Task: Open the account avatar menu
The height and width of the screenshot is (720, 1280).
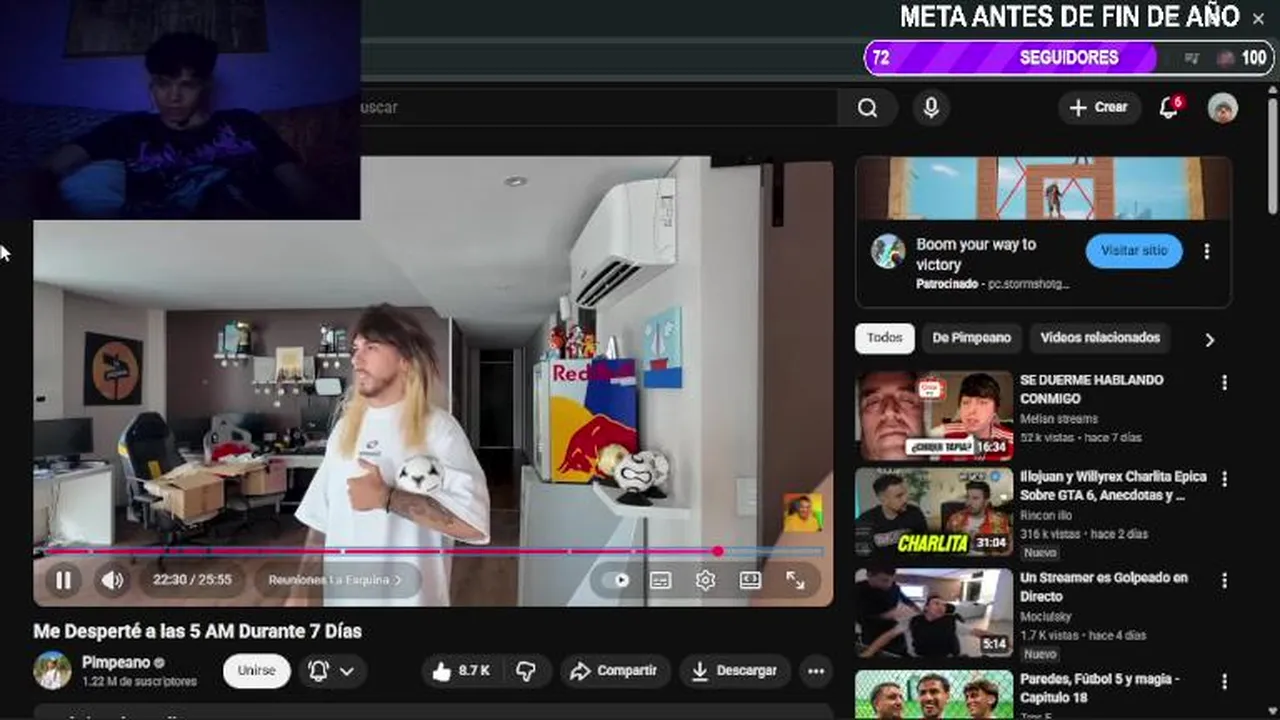Action: 1223,108
